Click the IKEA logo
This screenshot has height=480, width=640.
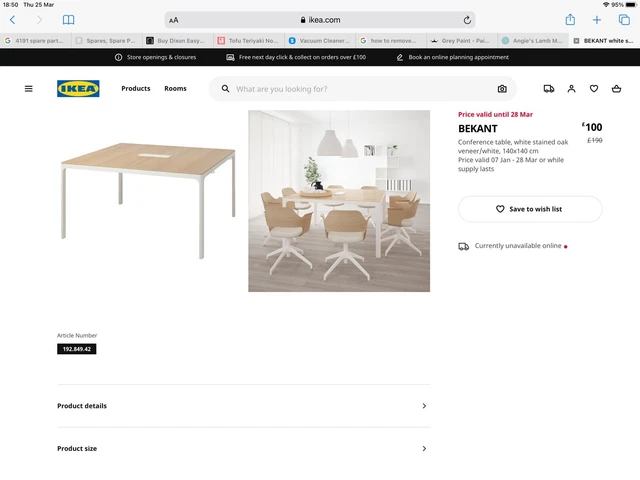click(78, 89)
